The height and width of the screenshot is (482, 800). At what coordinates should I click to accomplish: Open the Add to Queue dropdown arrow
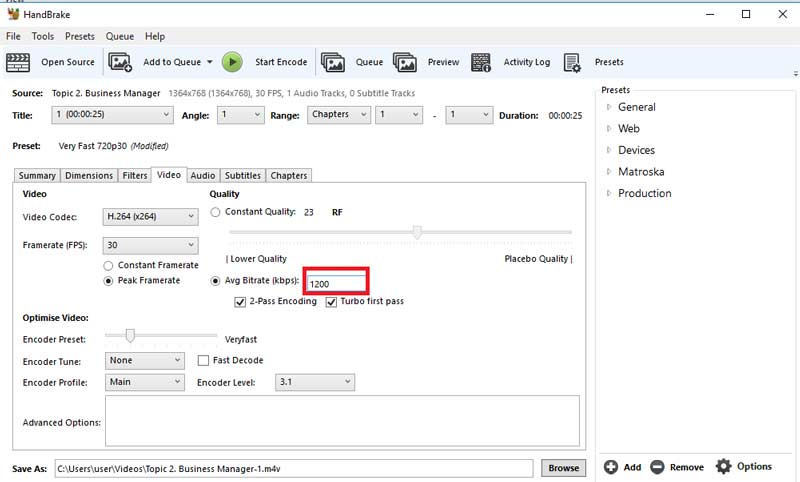click(x=210, y=62)
